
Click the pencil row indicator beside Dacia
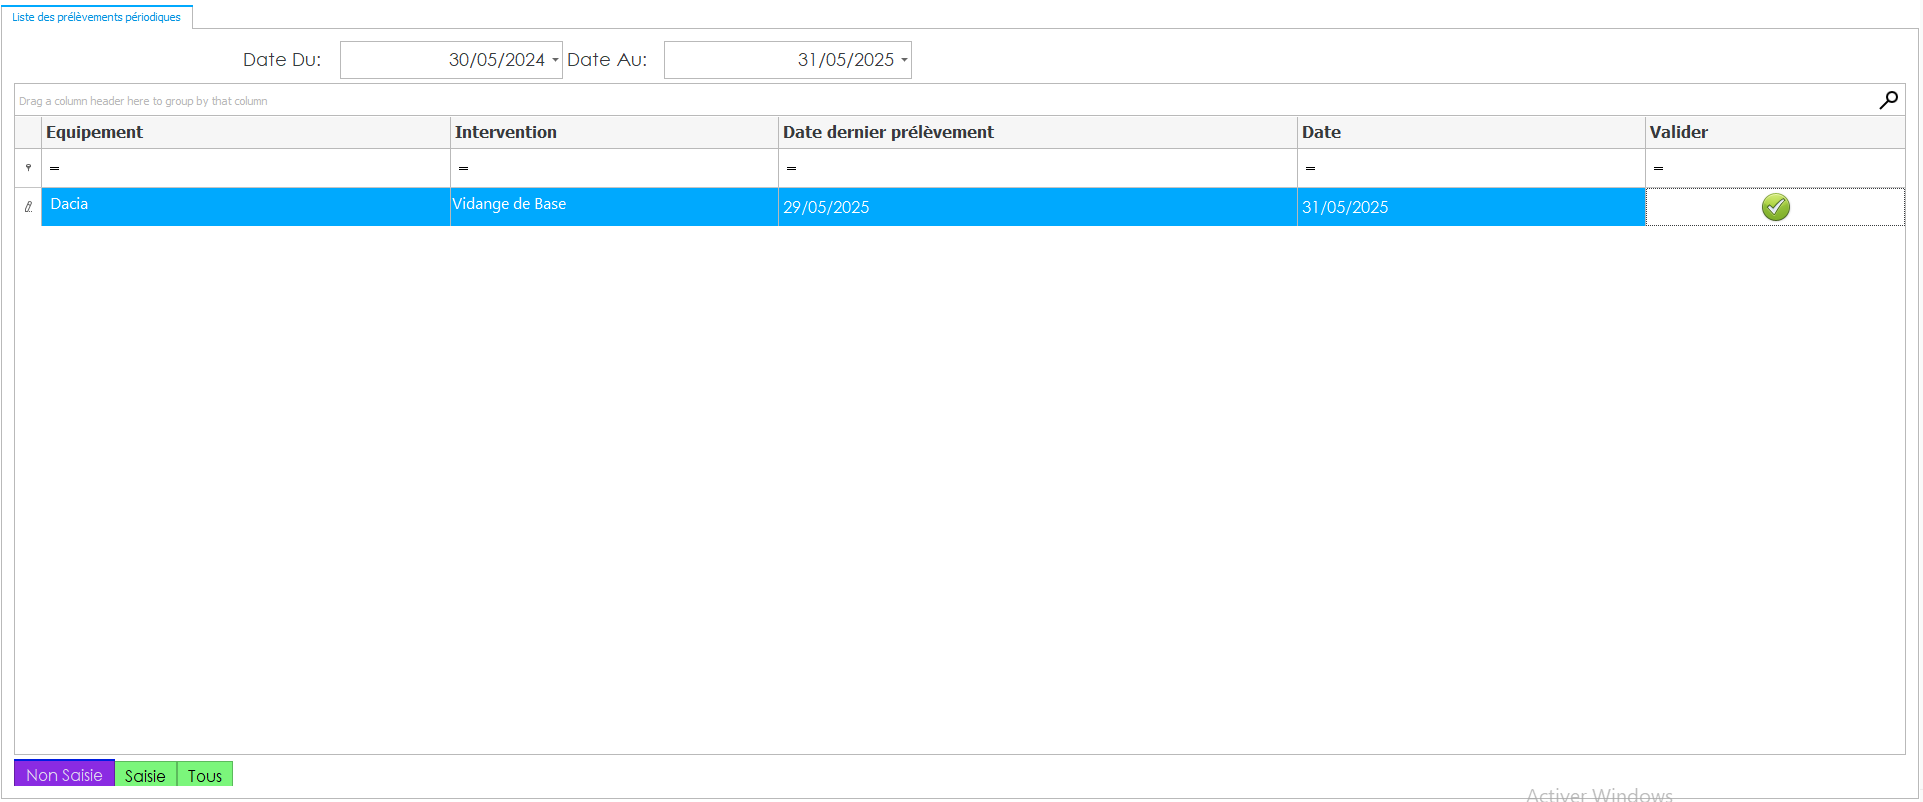(x=28, y=207)
